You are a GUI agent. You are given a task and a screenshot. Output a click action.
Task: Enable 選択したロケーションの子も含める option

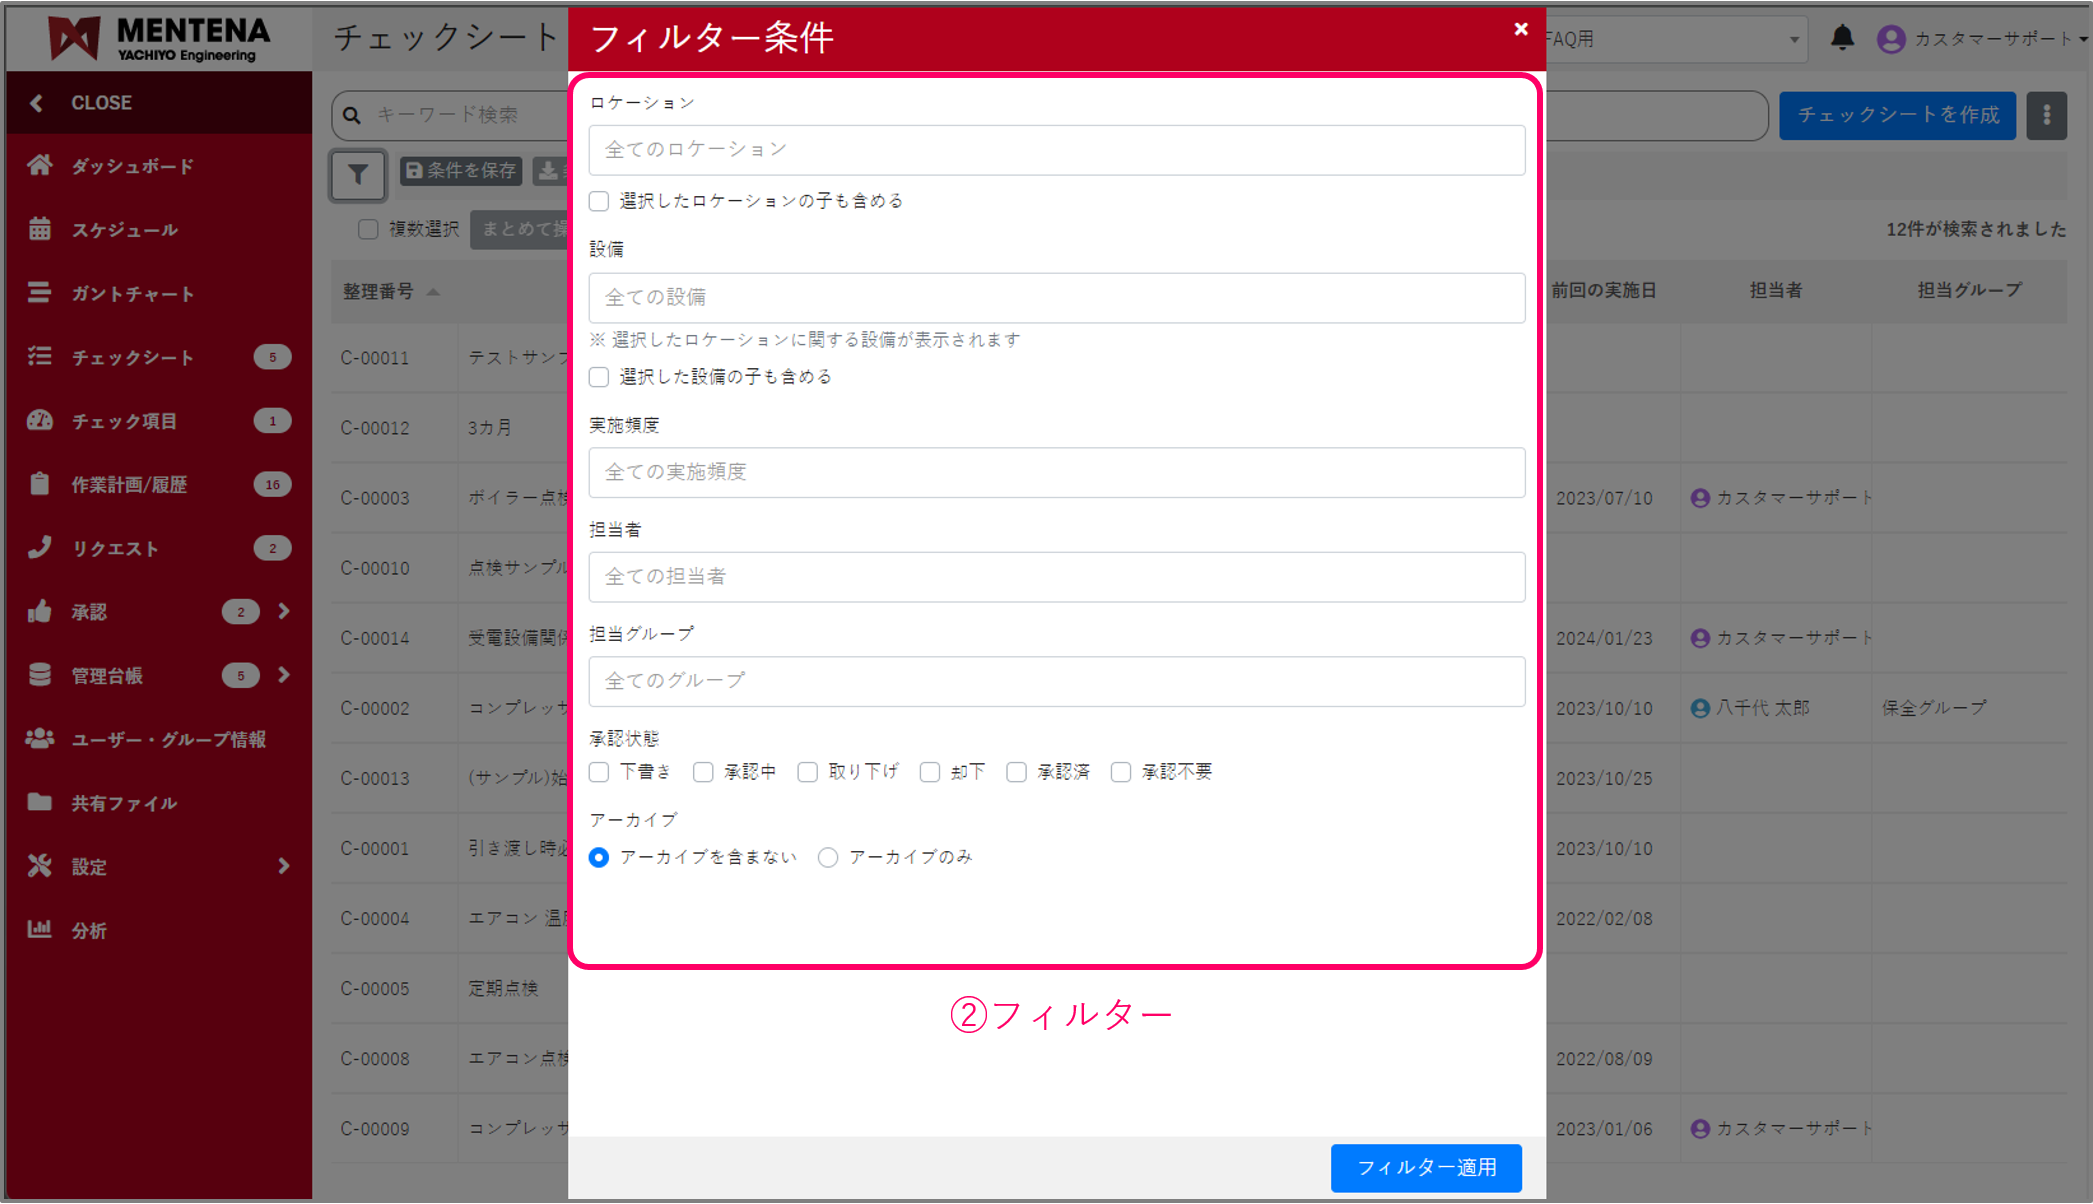pyautogui.click(x=598, y=200)
